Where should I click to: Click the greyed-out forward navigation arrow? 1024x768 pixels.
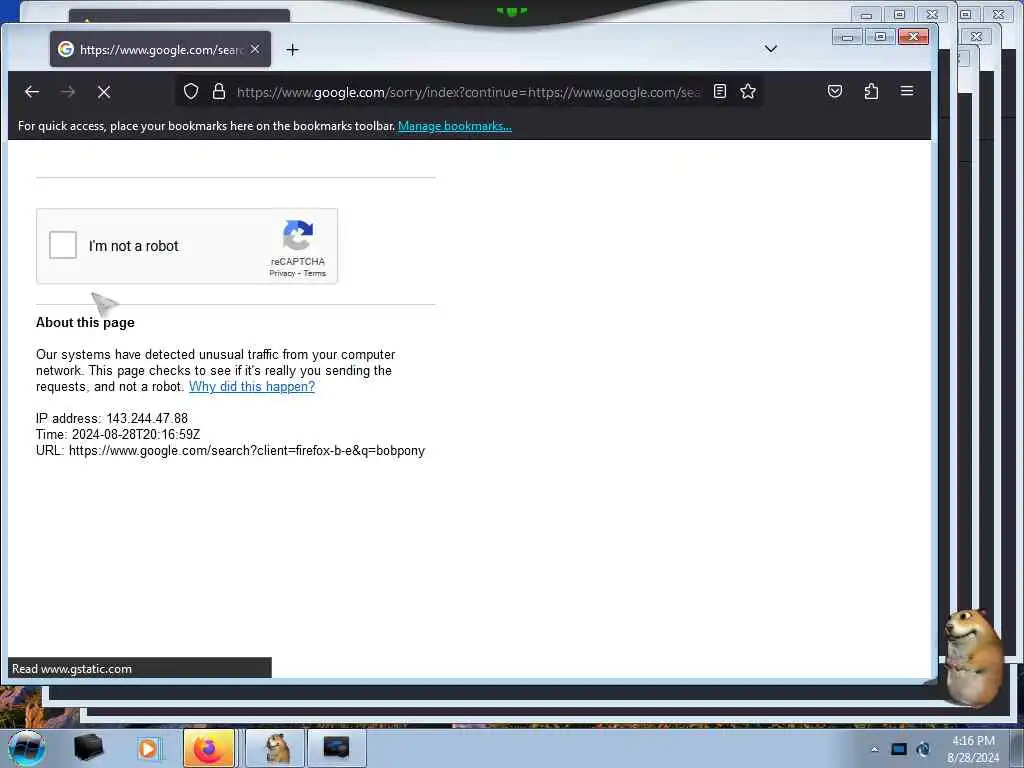(x=67, y=92)
